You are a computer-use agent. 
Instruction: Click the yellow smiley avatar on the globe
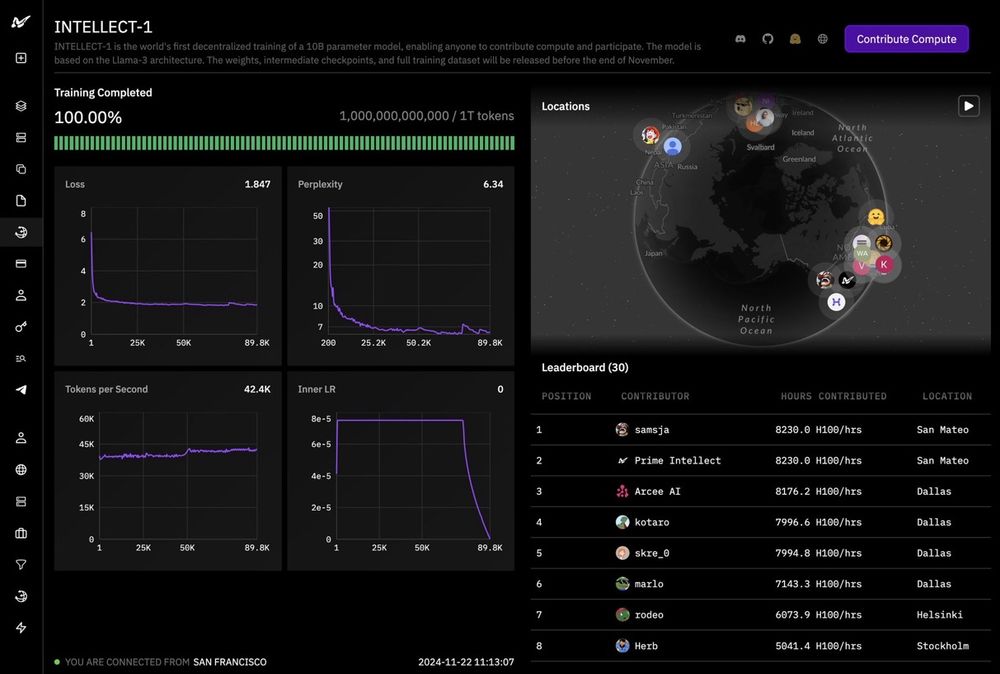[x=876, y=217]
